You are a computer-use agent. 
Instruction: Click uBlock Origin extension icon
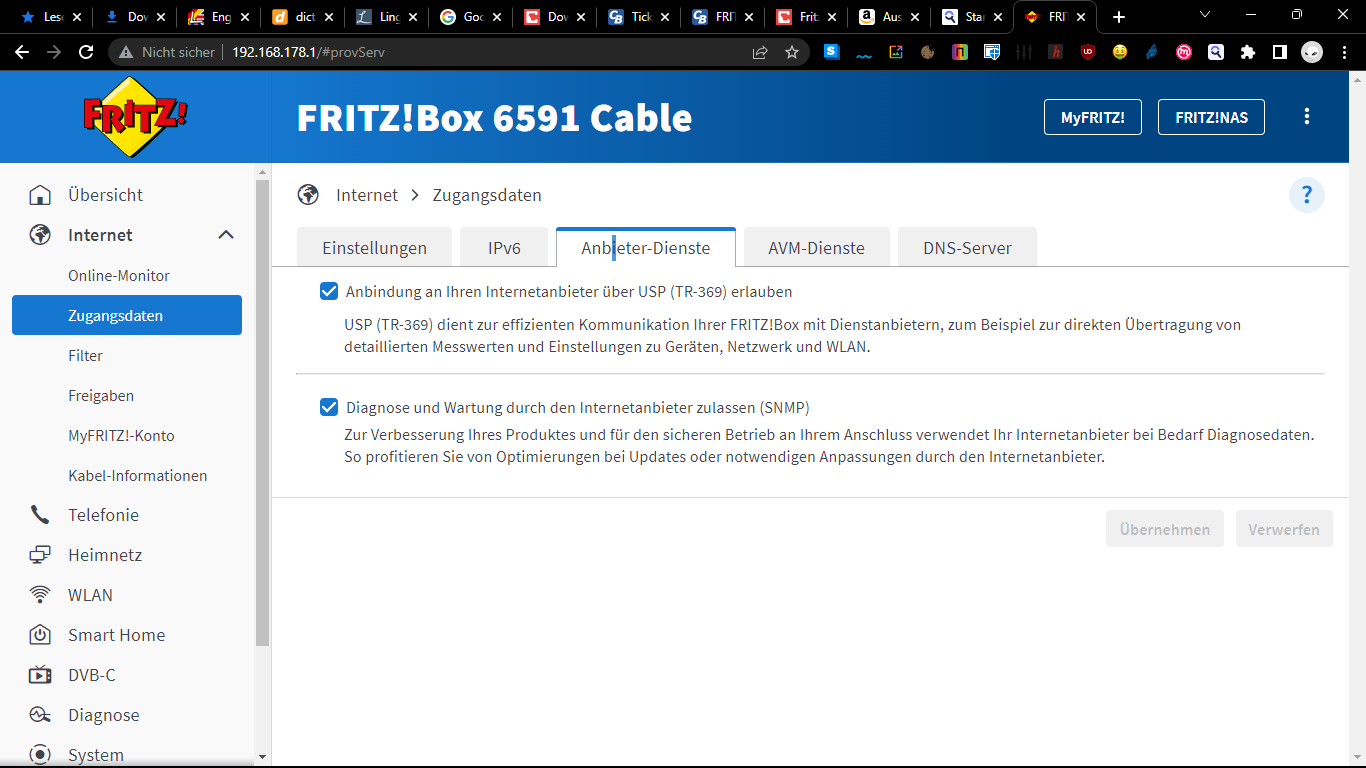point(1088,52)
